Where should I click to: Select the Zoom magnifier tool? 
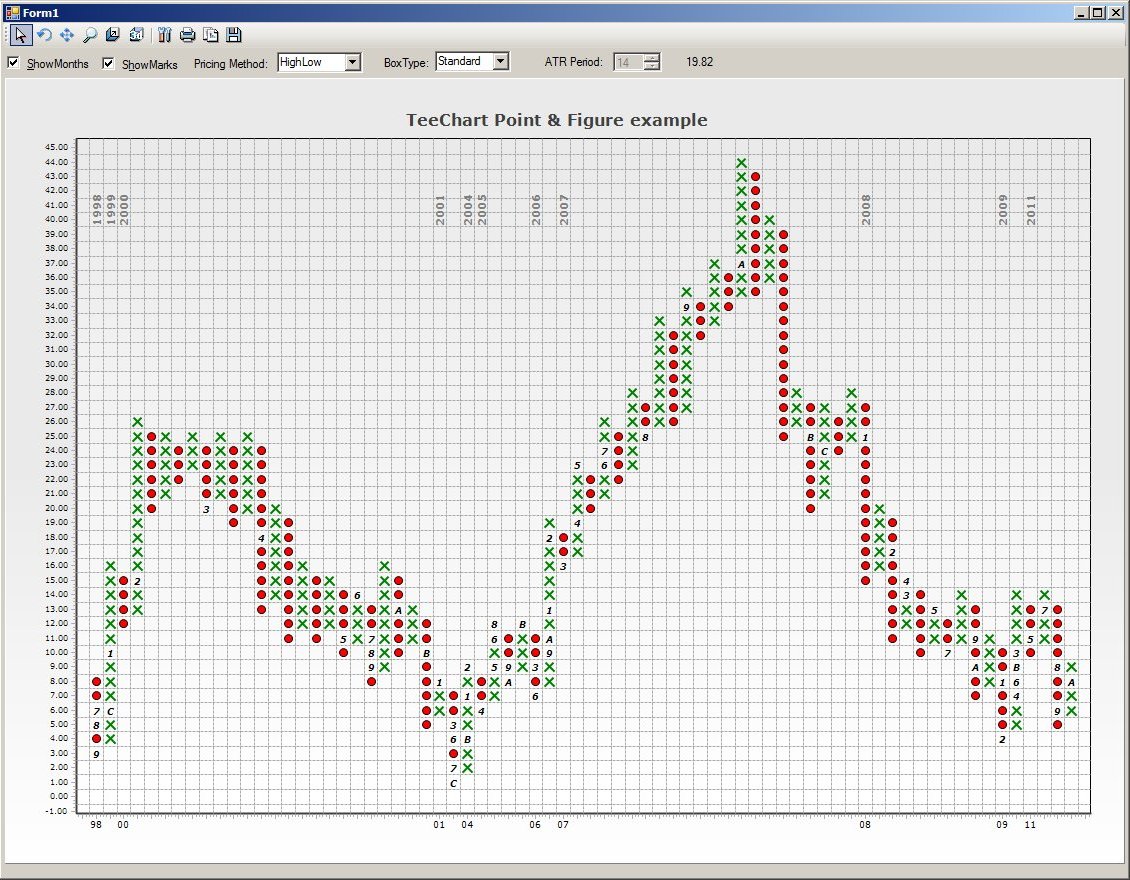[90, 35]
